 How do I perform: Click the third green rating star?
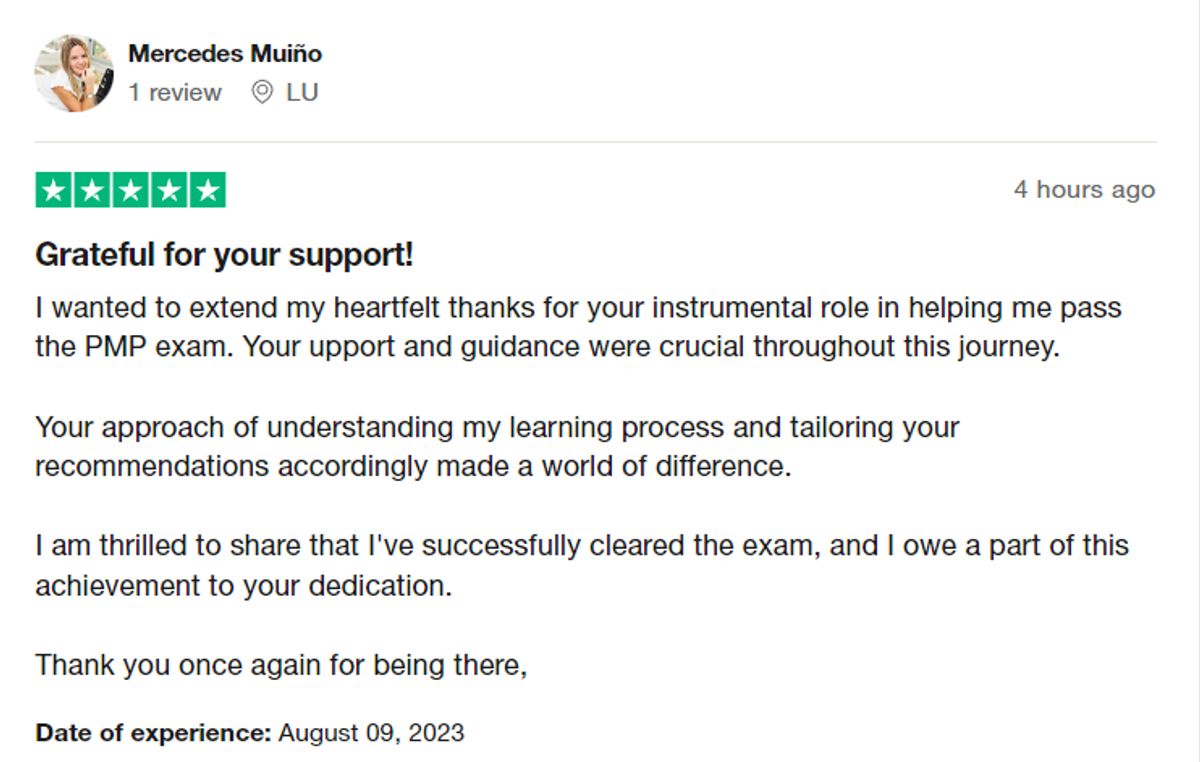pos(131,190)
